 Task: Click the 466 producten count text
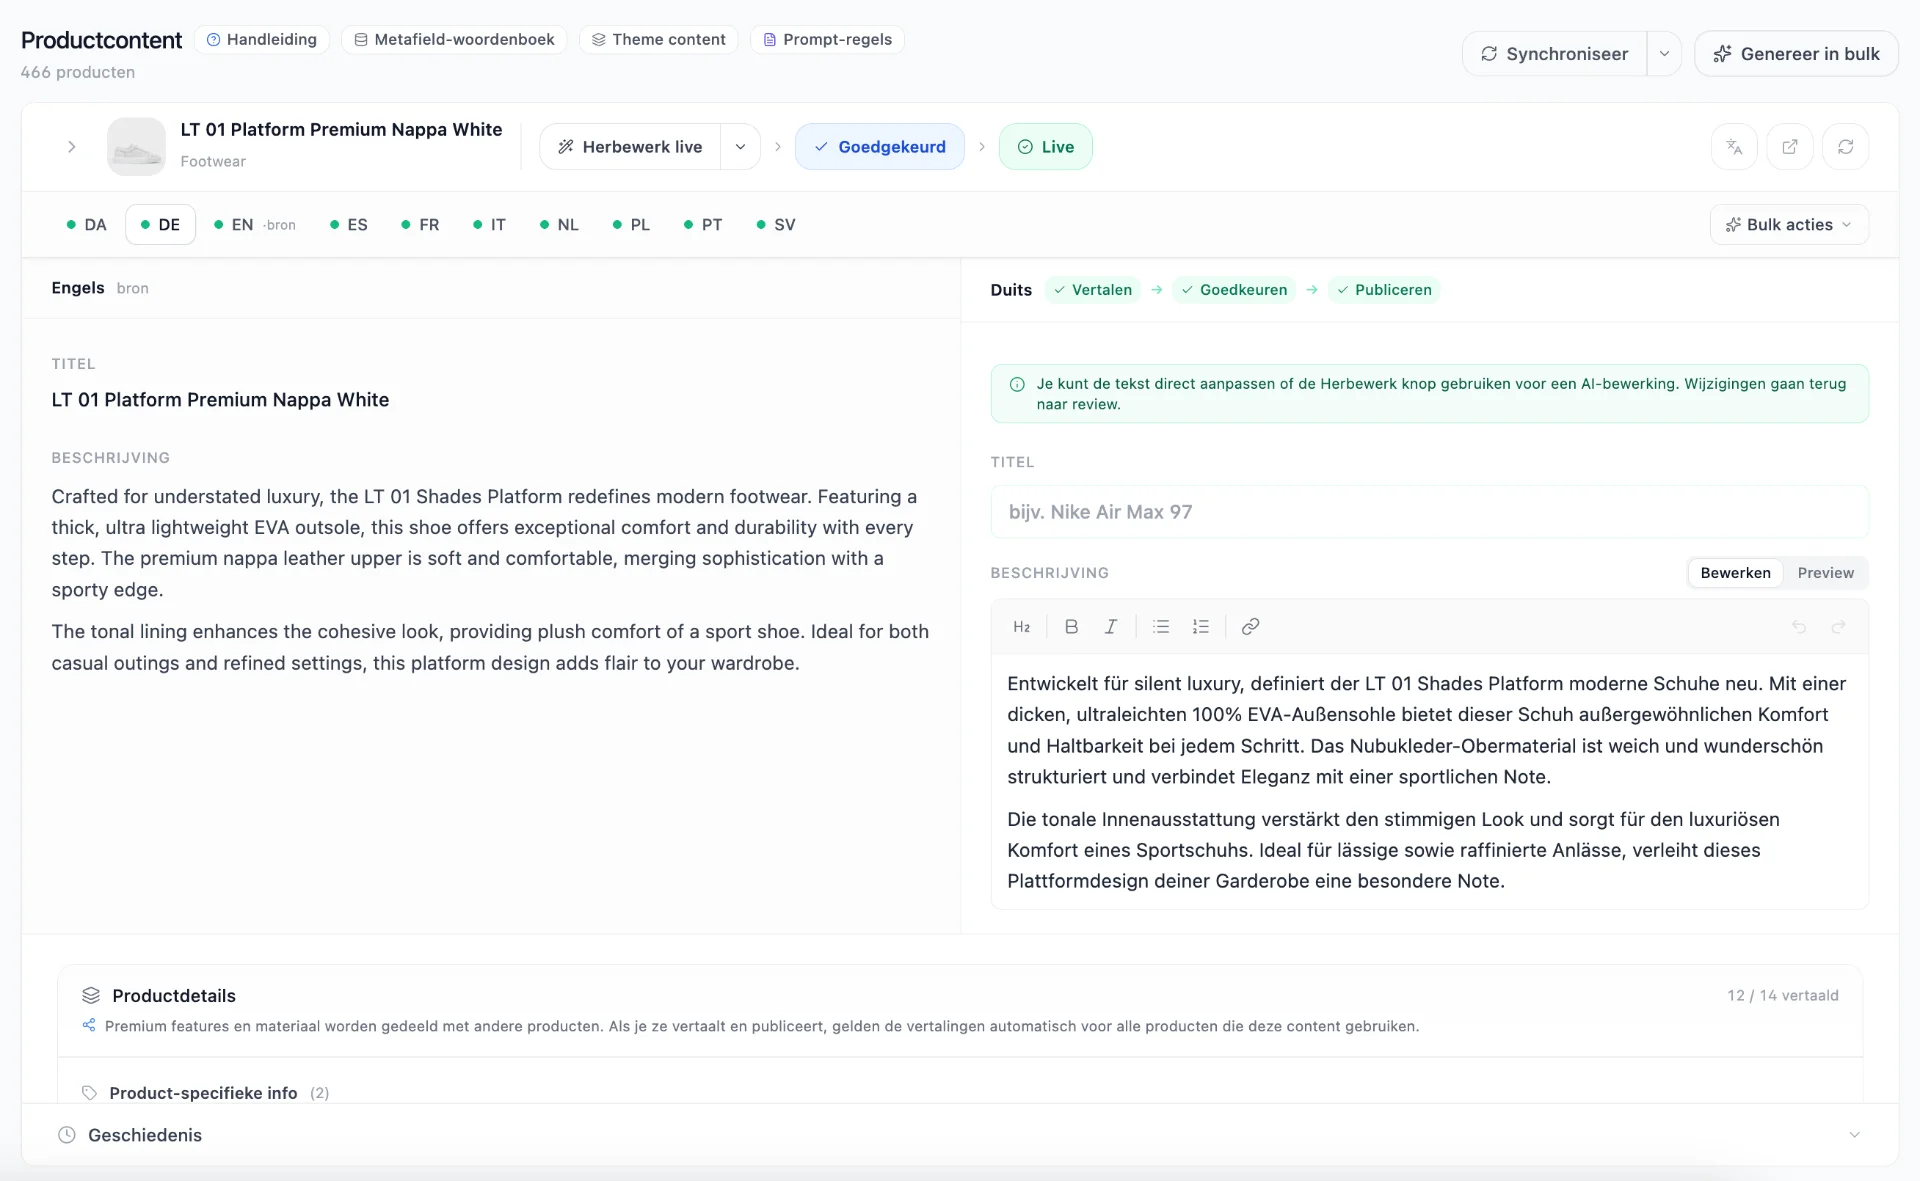click(78, 72)
